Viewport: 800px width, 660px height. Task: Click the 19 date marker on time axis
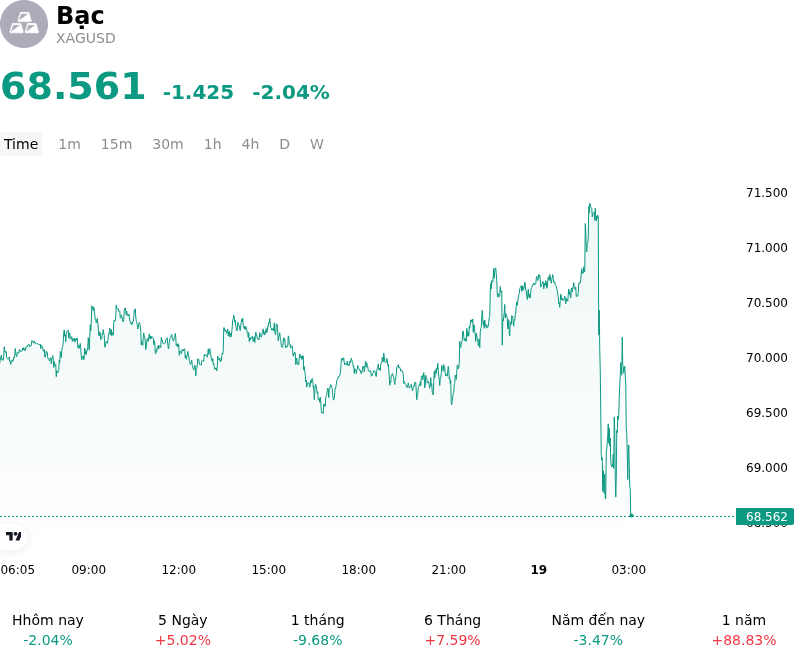pos(539,570)
